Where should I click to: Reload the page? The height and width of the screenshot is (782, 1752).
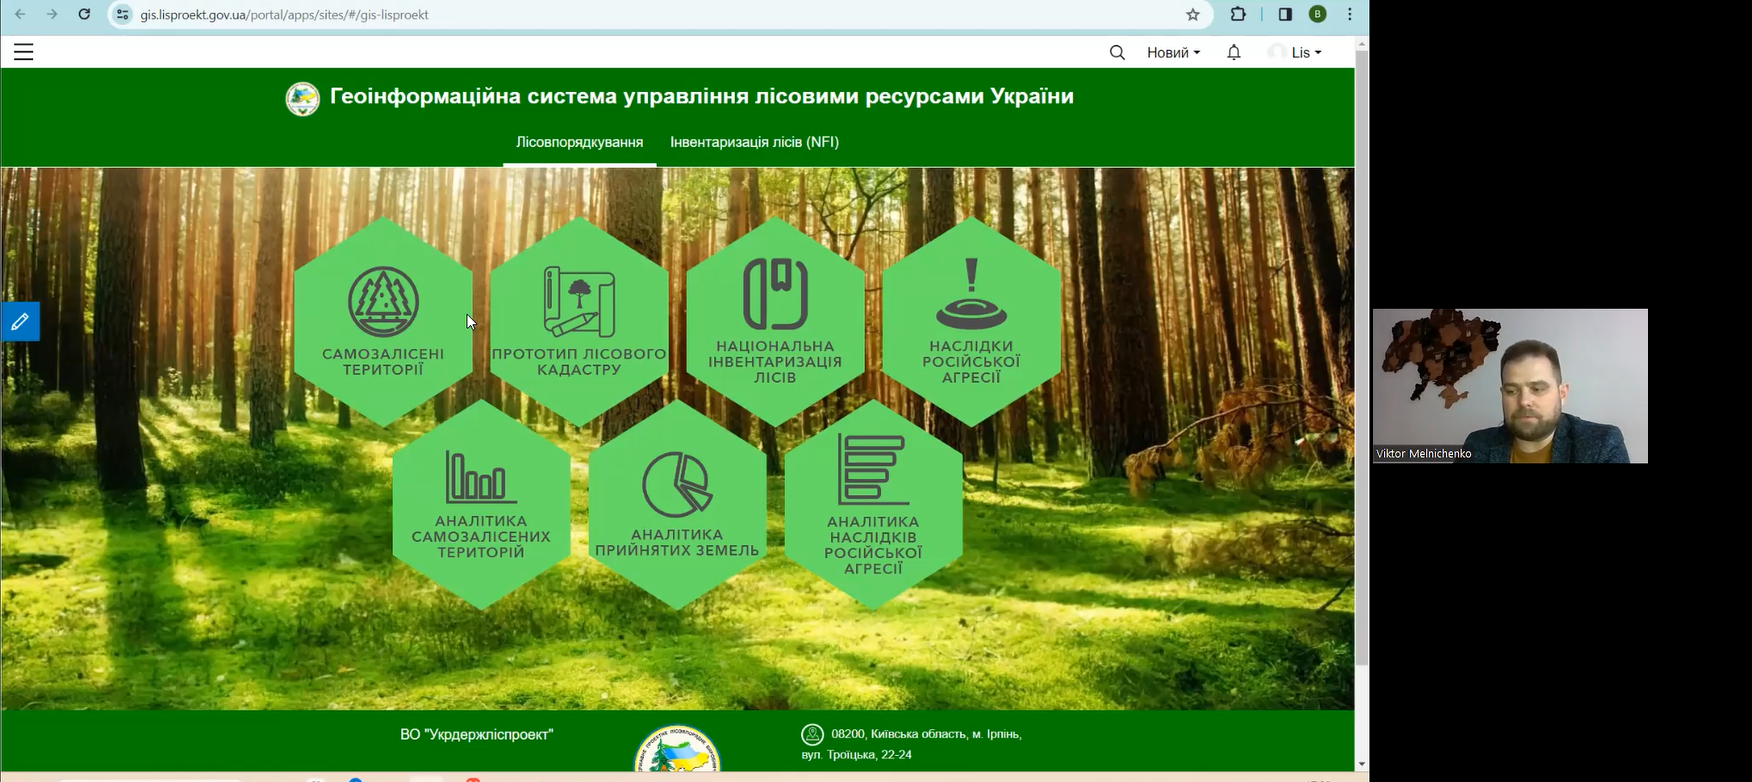coord(85,14)
